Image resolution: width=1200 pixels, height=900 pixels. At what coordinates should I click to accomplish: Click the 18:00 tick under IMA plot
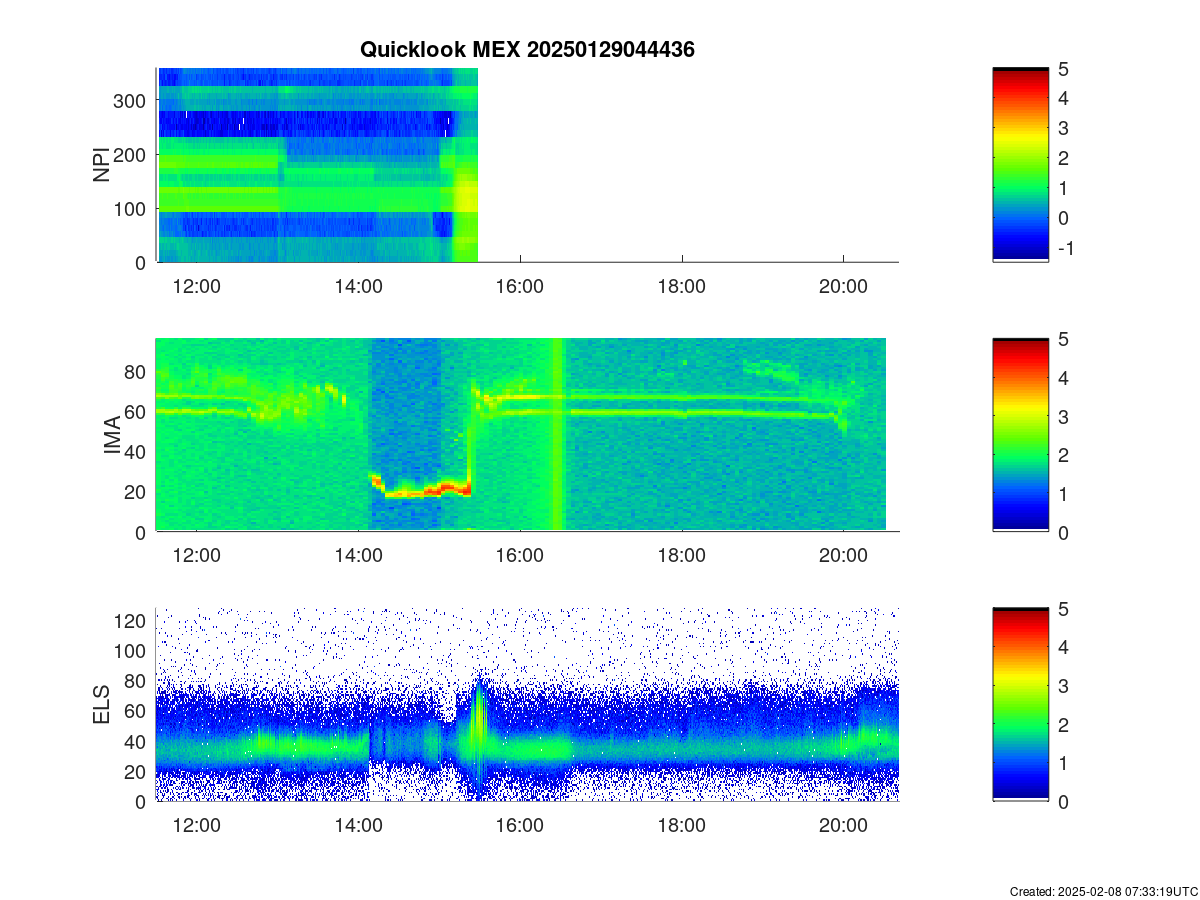click(x=682, y=556)
